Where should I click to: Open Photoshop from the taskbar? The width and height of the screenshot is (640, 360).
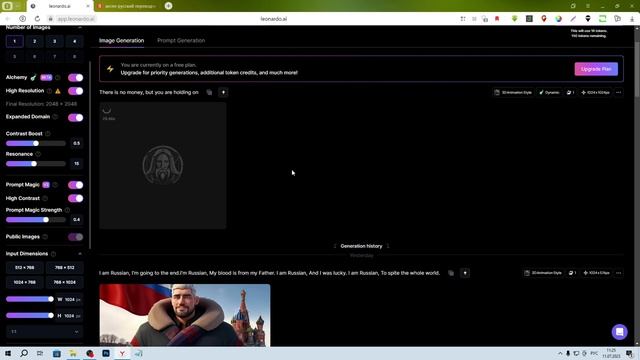[x=106, y=353]
